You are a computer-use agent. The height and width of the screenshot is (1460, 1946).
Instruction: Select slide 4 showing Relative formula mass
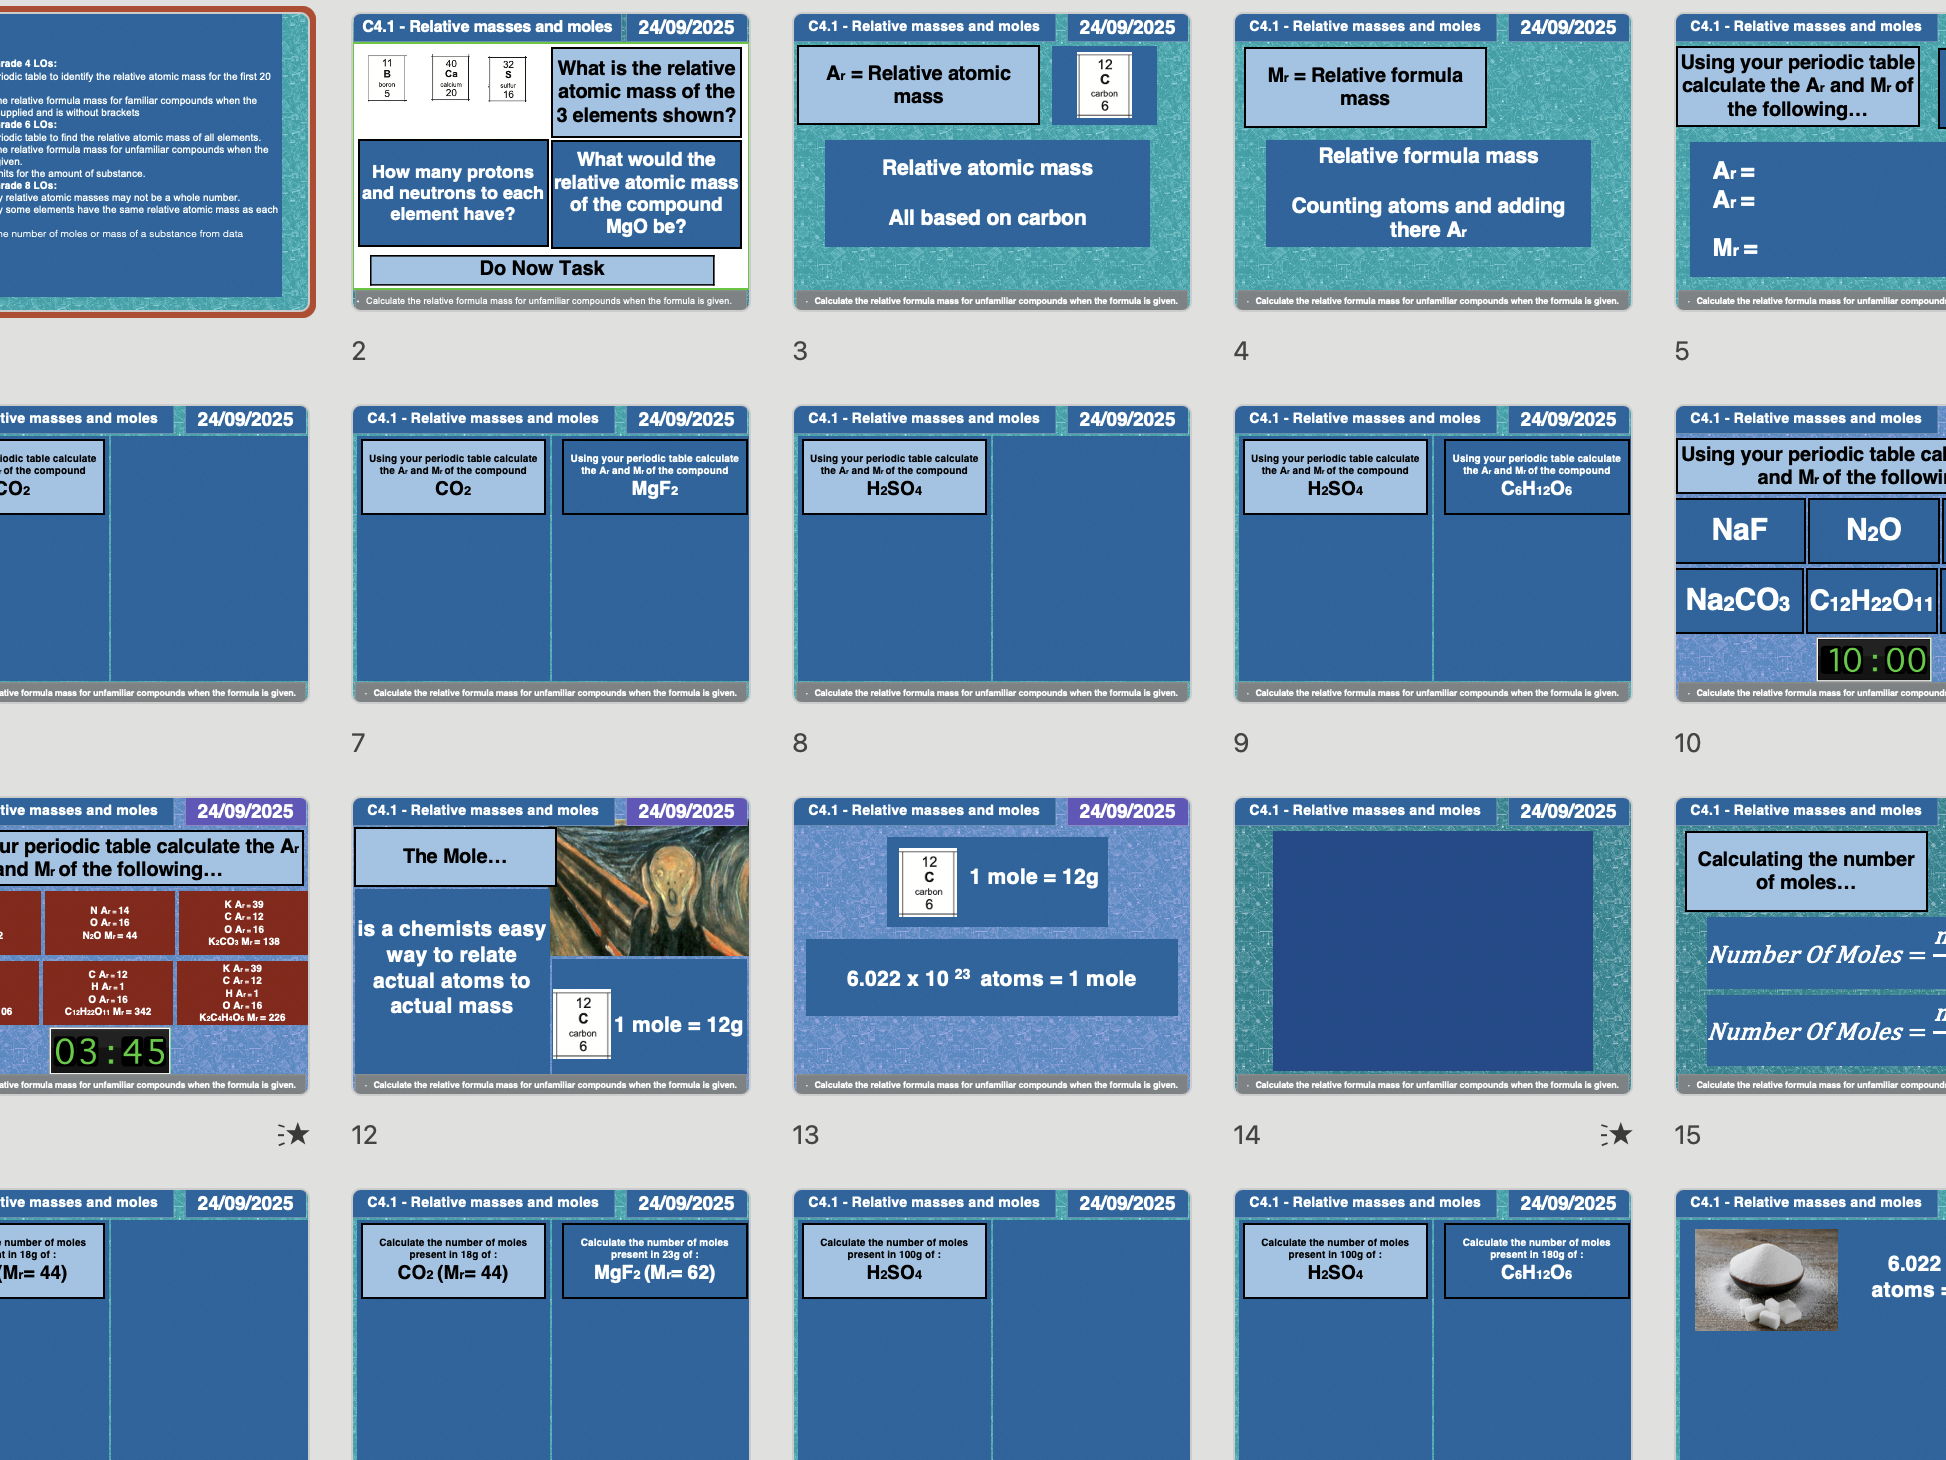click(x=1434, y=160)
